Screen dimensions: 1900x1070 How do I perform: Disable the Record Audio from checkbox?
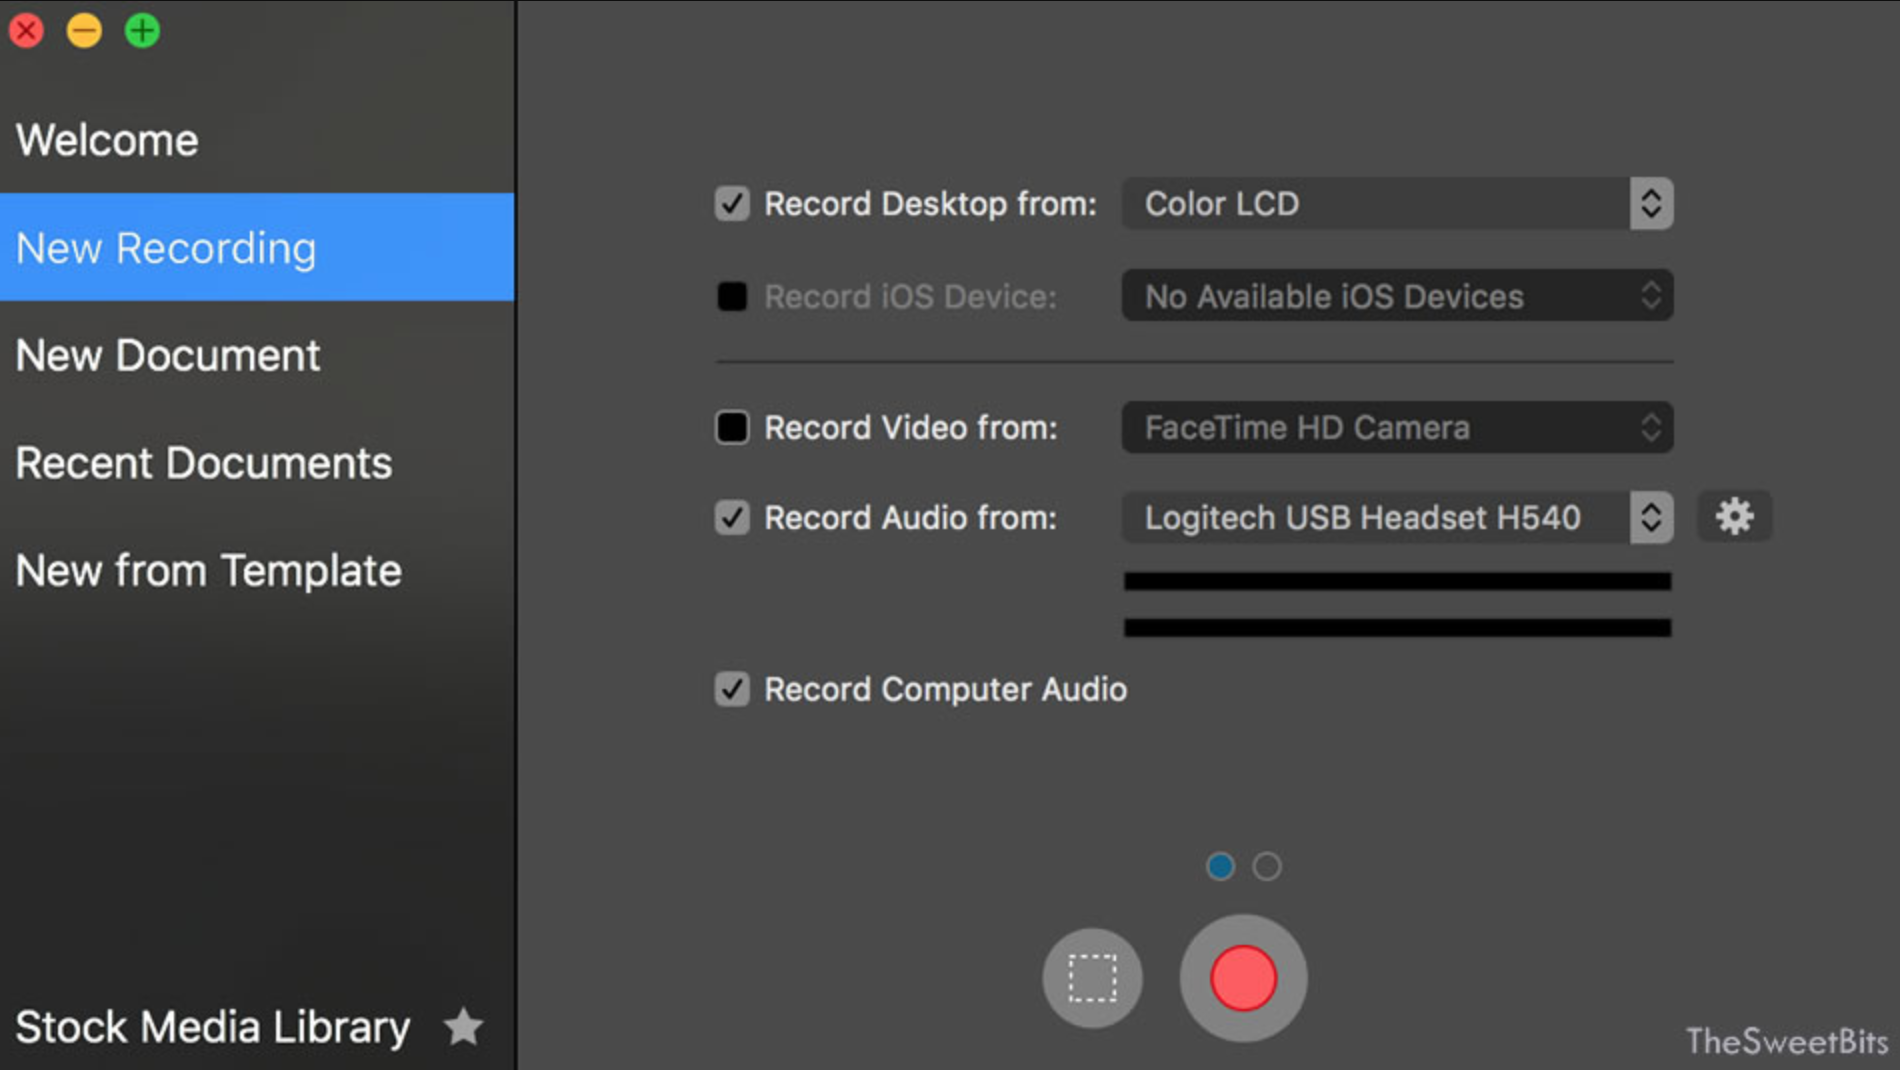coord(732,518)
